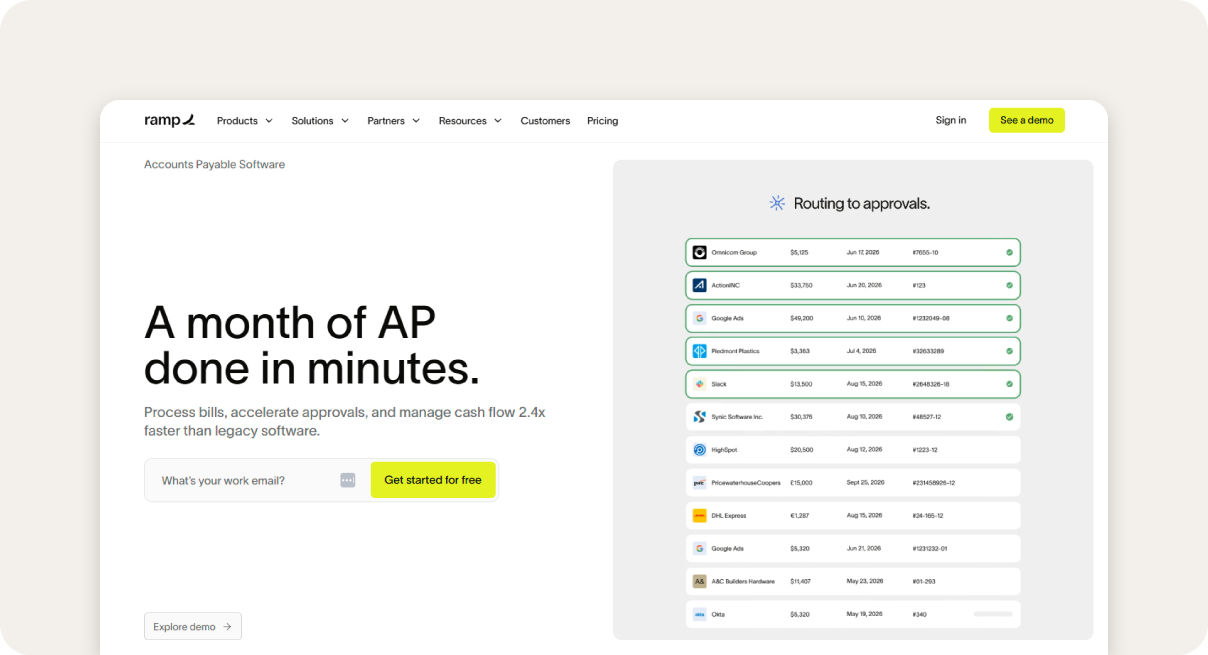Click invoice number #1231232-01
The width and height of the screenshot is (1208, 655).
coord(930,549)
